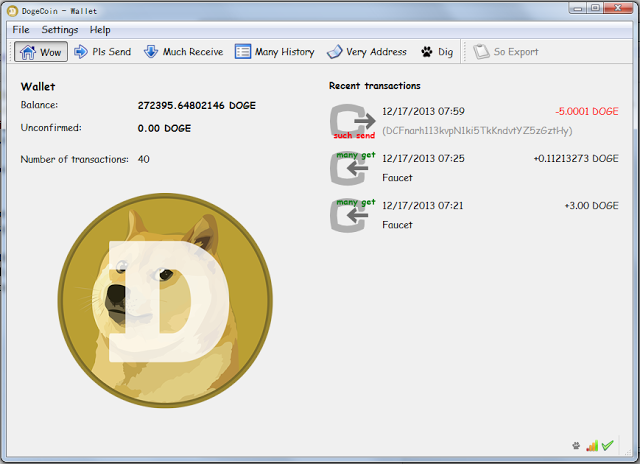This screenshot has width=640, height=464.
Task: Show the Many History transaction list
Action: click(275, 52)
